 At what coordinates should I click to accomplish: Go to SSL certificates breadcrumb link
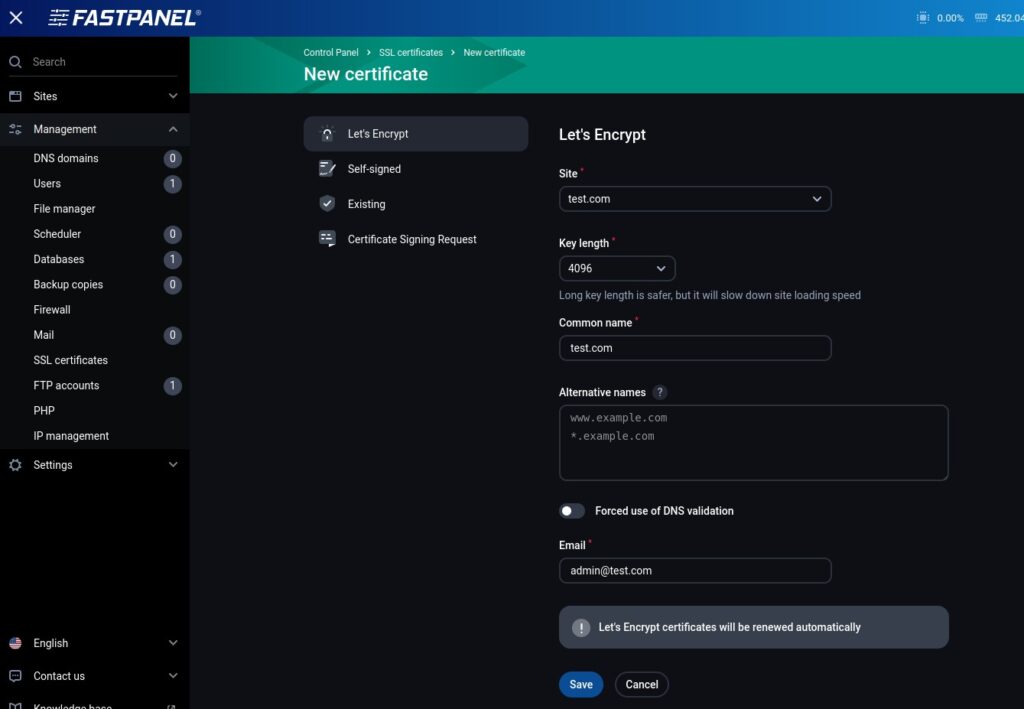pos(411,52)
